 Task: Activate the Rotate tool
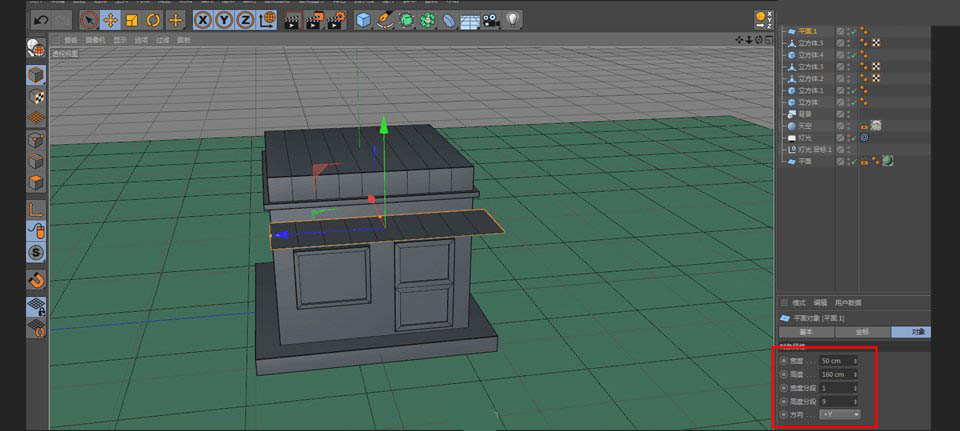click(153, 19)
